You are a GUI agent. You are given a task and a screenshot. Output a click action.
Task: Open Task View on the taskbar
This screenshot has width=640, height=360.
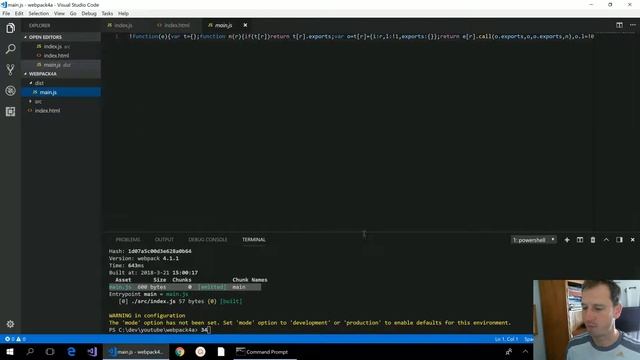pyautogui.click(x=50, y=351)
